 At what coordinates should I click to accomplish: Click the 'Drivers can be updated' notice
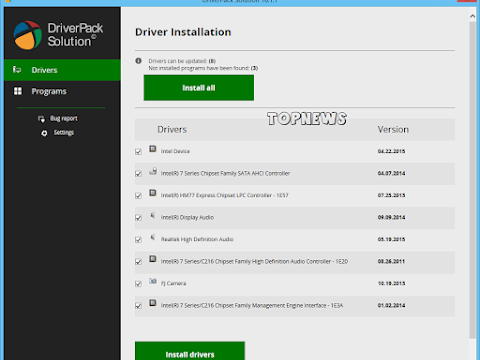coord(182,61)
